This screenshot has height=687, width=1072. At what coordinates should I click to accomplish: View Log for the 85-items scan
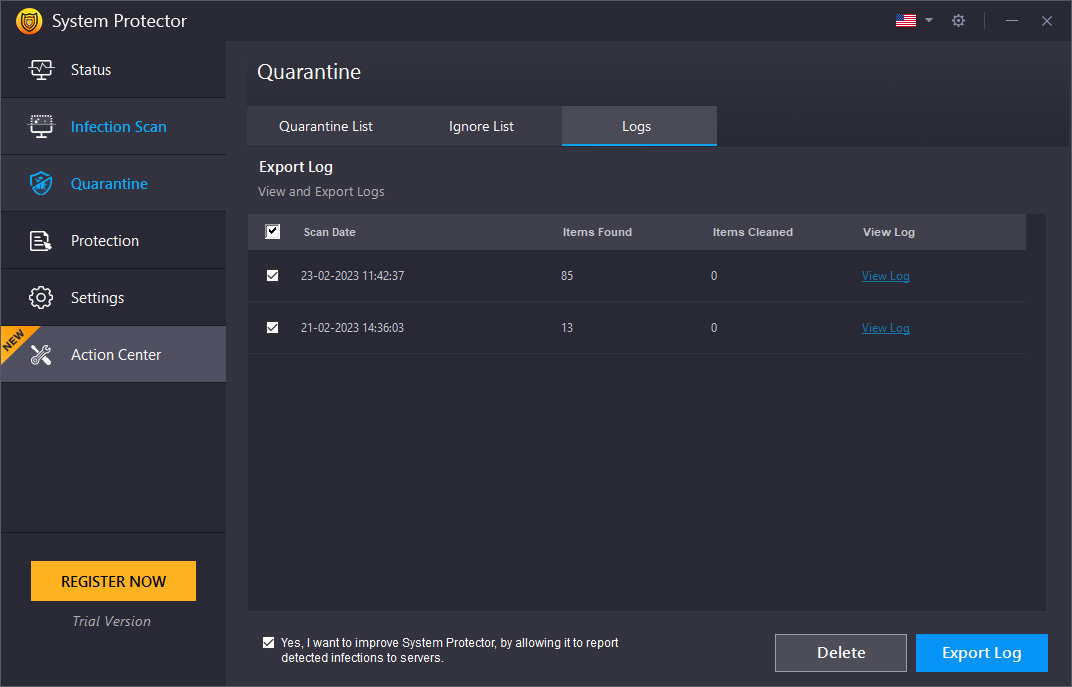pyautogui.click(x=885, y=275)
